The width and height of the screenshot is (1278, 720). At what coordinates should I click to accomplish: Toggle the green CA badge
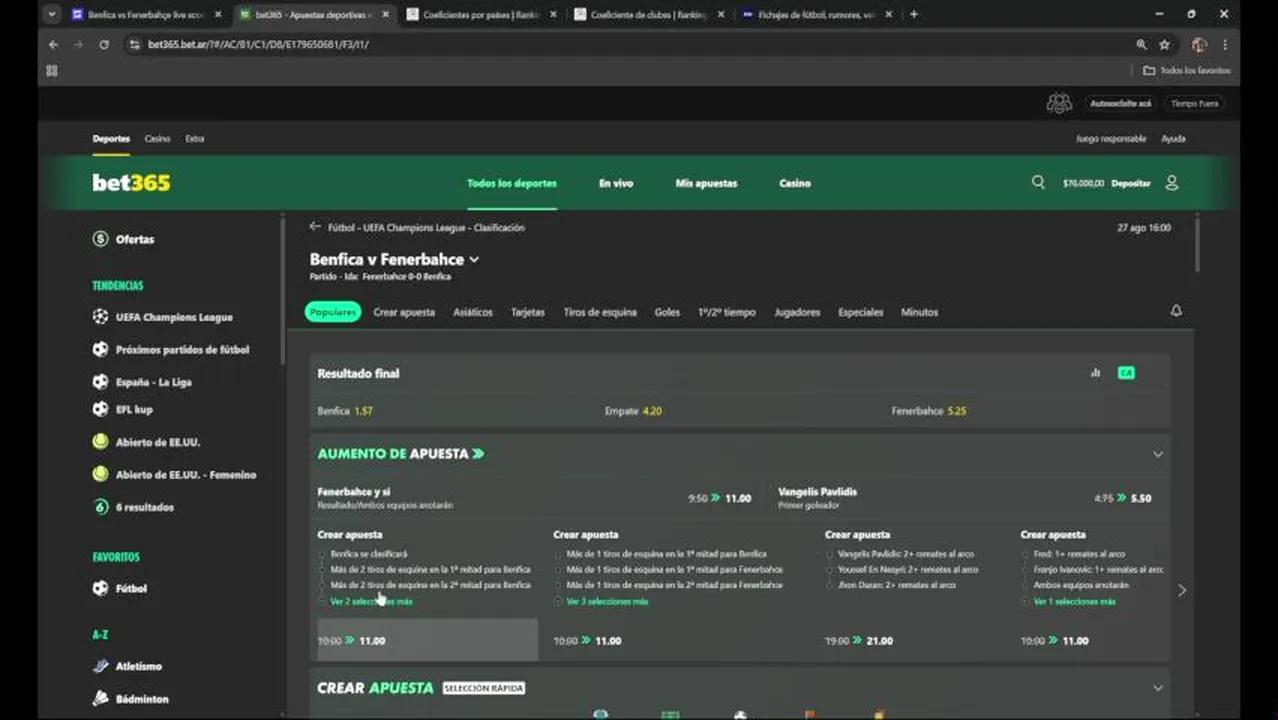(x=1126, y=373)
